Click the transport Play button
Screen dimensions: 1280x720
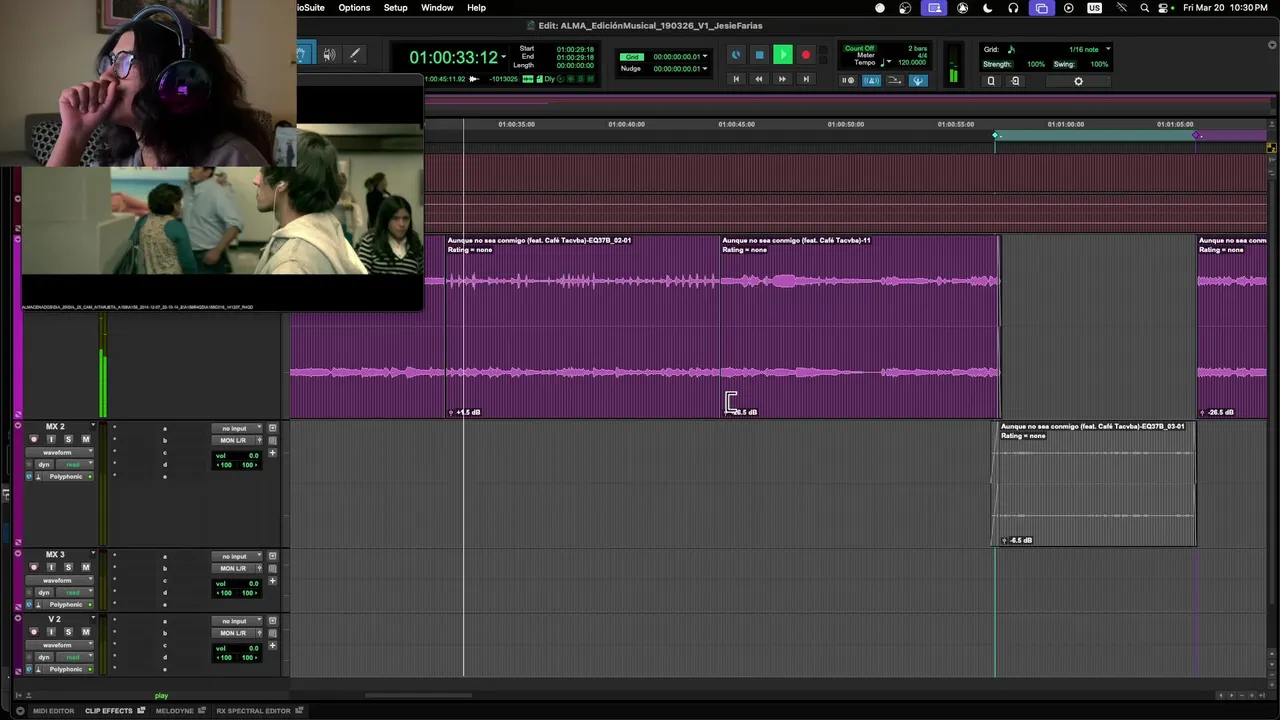[783, 54]
